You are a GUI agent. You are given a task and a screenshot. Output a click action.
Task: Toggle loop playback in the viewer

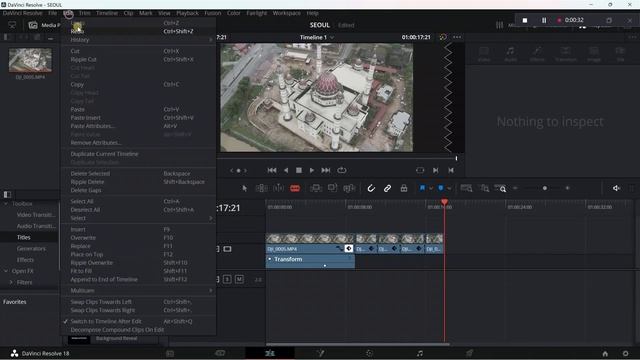tap(342, 170)
